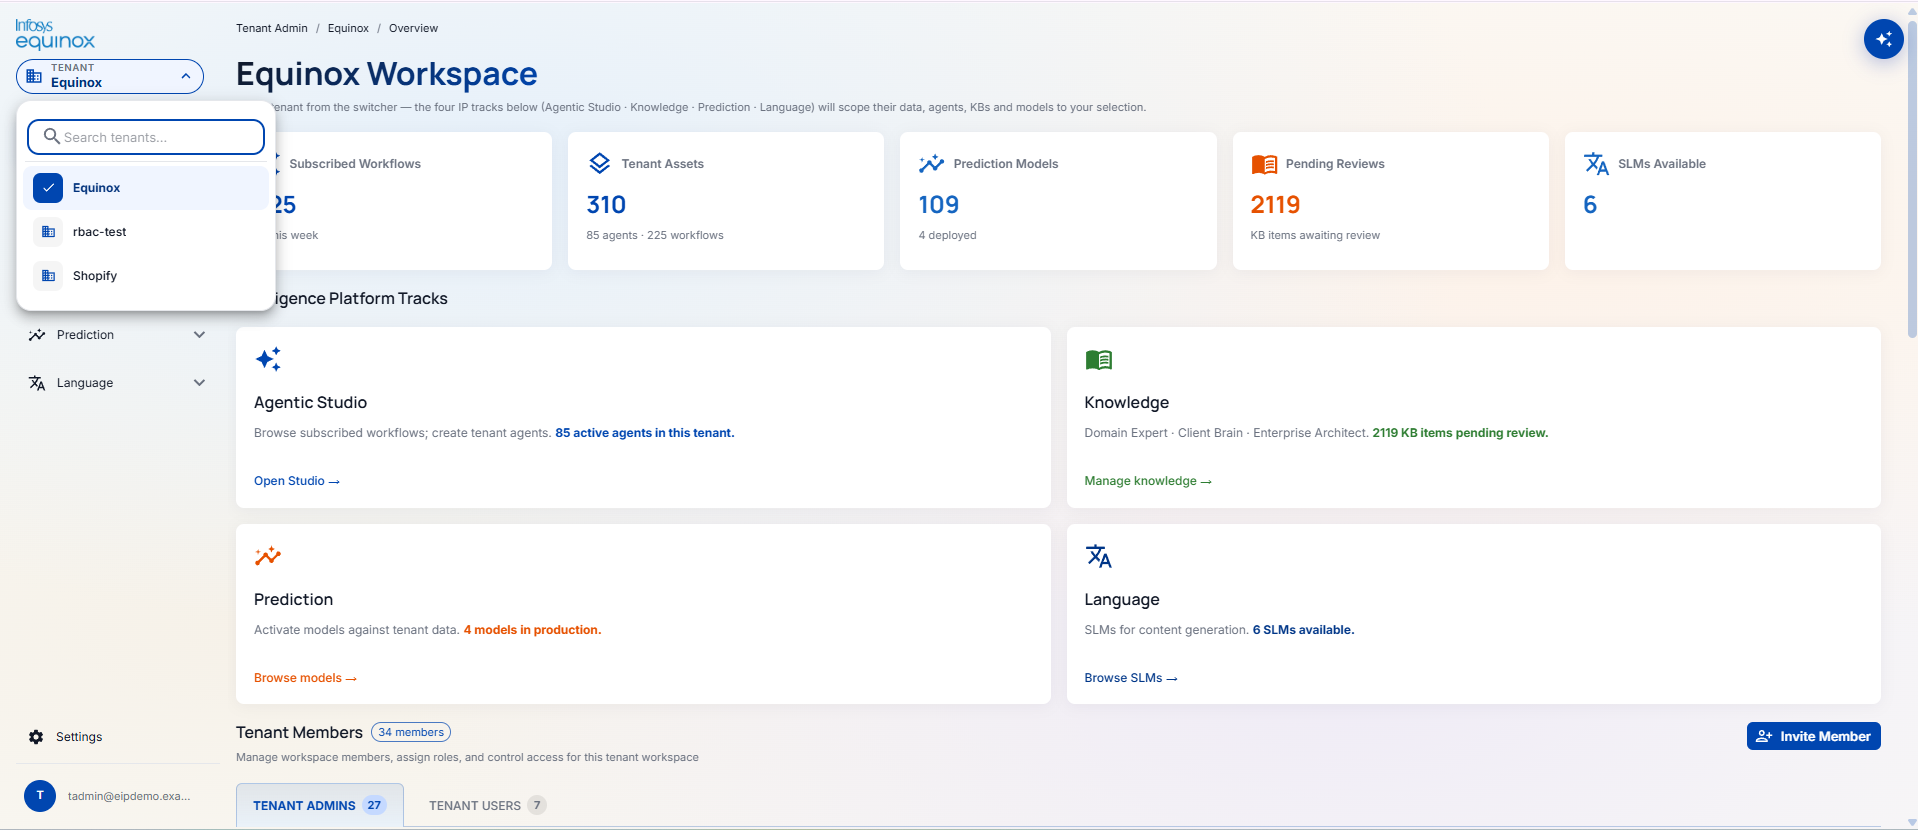Click '85 active agents in this tenant' text
The width and height of the screenshot is (1918, 830).
tap(645, 433)
